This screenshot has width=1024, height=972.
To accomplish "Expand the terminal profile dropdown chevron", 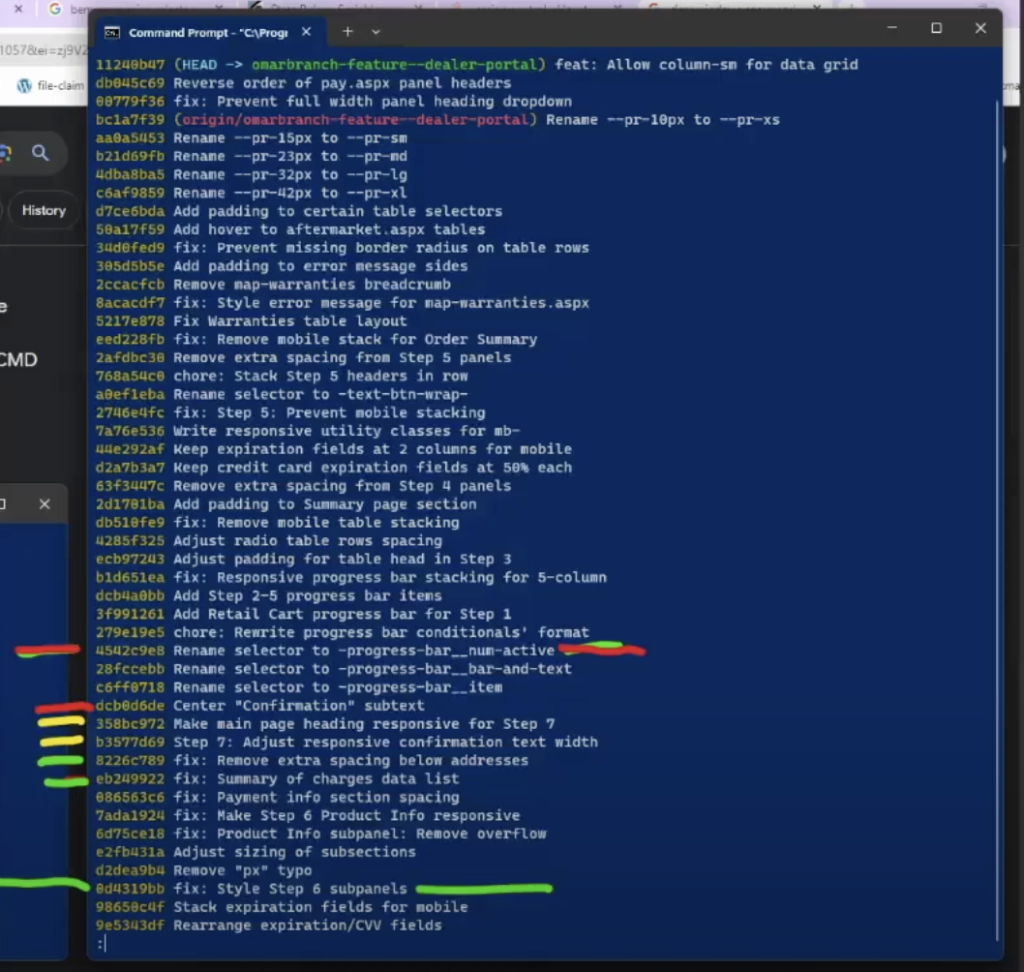I will [x=376, y=32].
